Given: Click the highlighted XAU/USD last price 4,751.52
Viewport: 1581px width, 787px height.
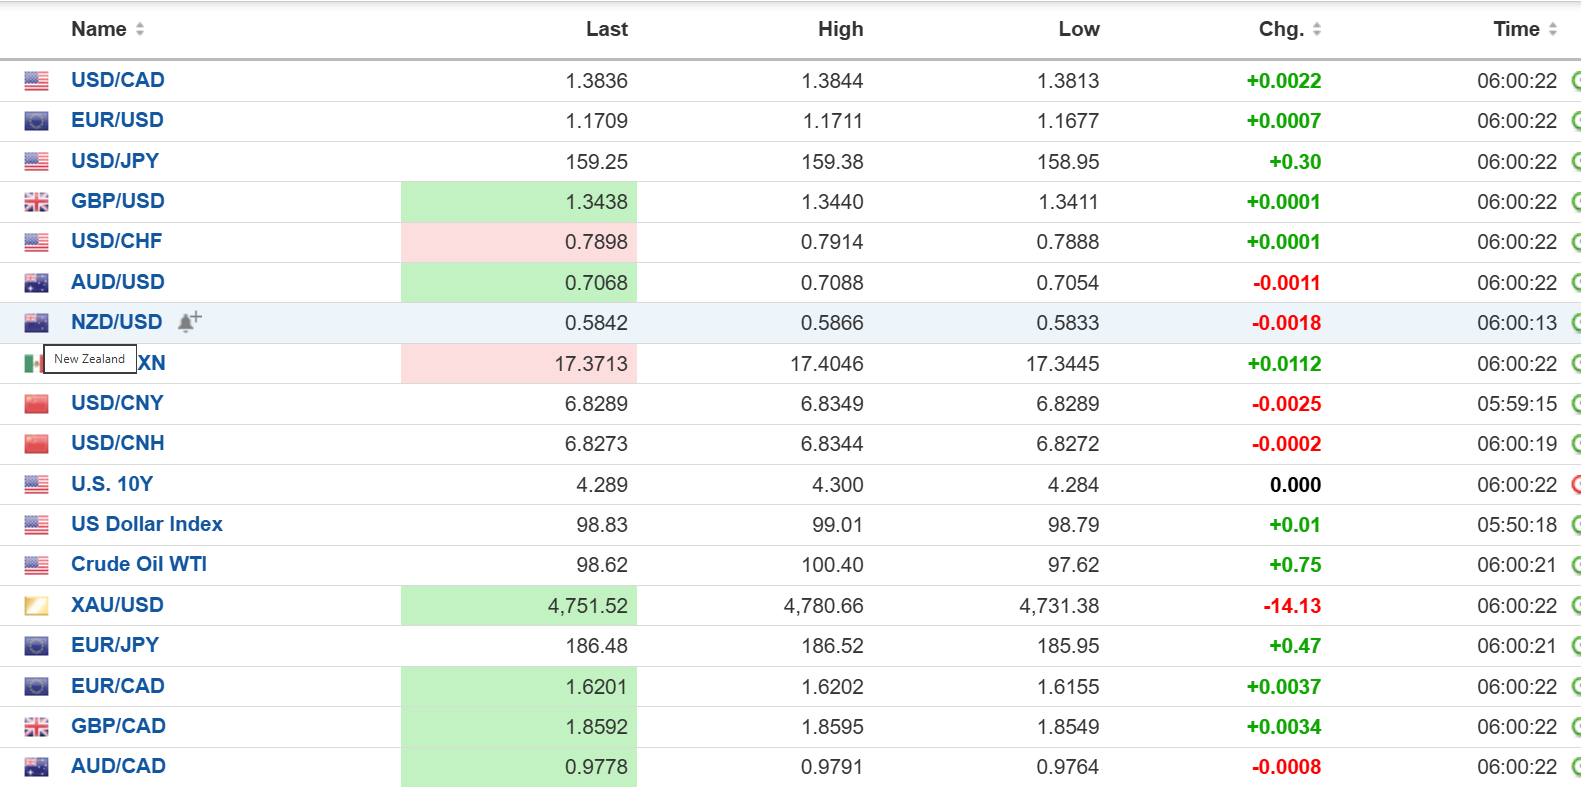Looking at the screenshot, I should pyautogui.click(x=587, y=606).
